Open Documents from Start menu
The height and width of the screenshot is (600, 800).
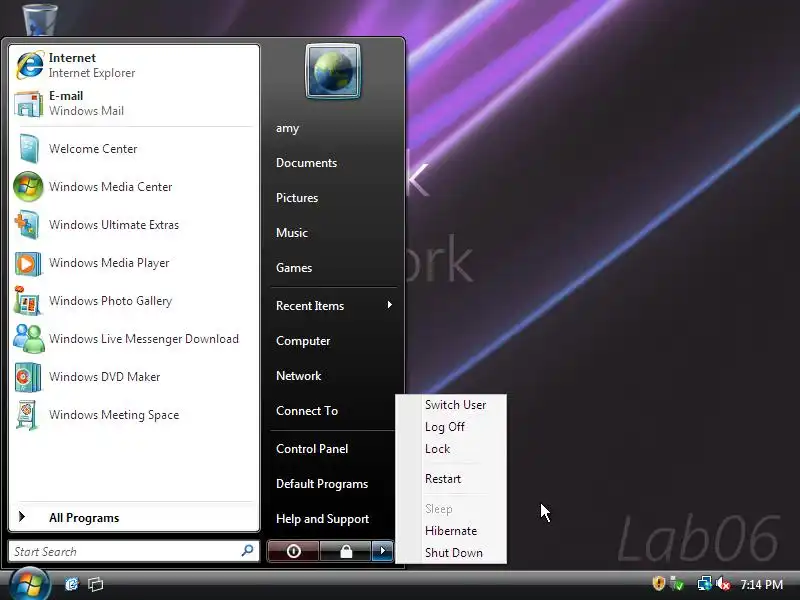(x=306, y=163)
